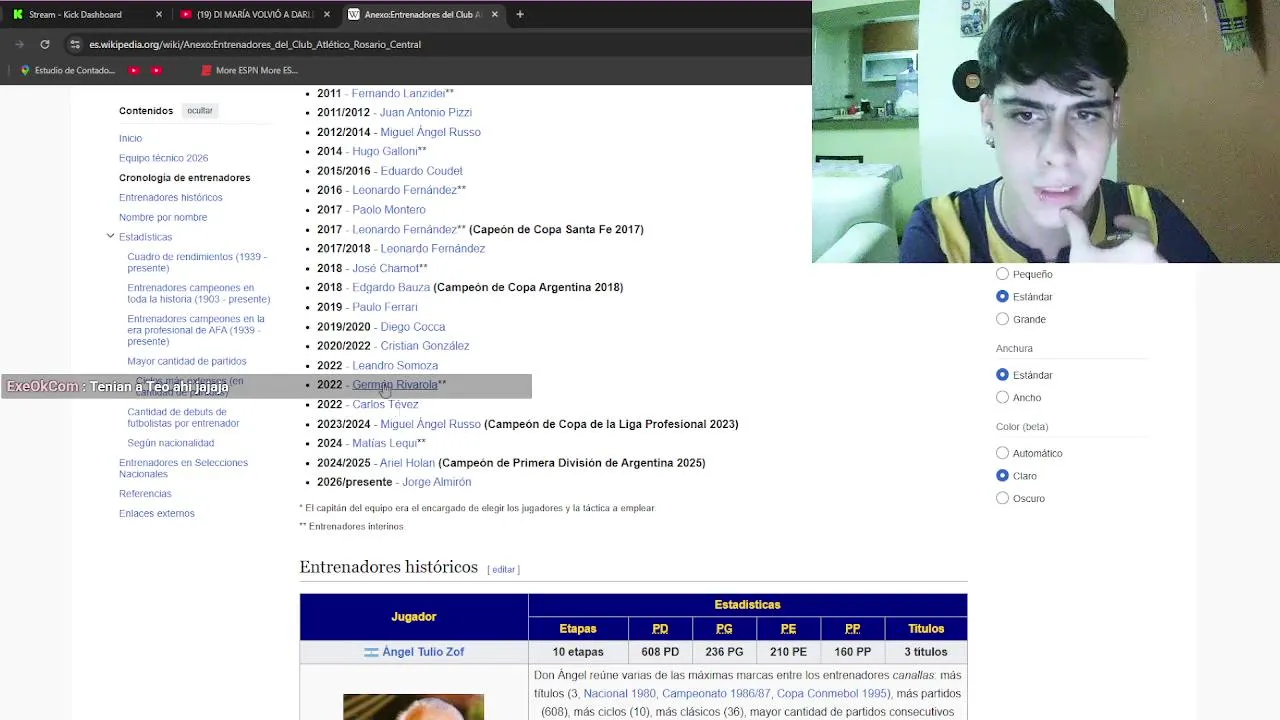This screenshot has width=1280, height=720.
Task: Open Carlos Tévez link
Action: pyautogui.click(x=385, y=404)
